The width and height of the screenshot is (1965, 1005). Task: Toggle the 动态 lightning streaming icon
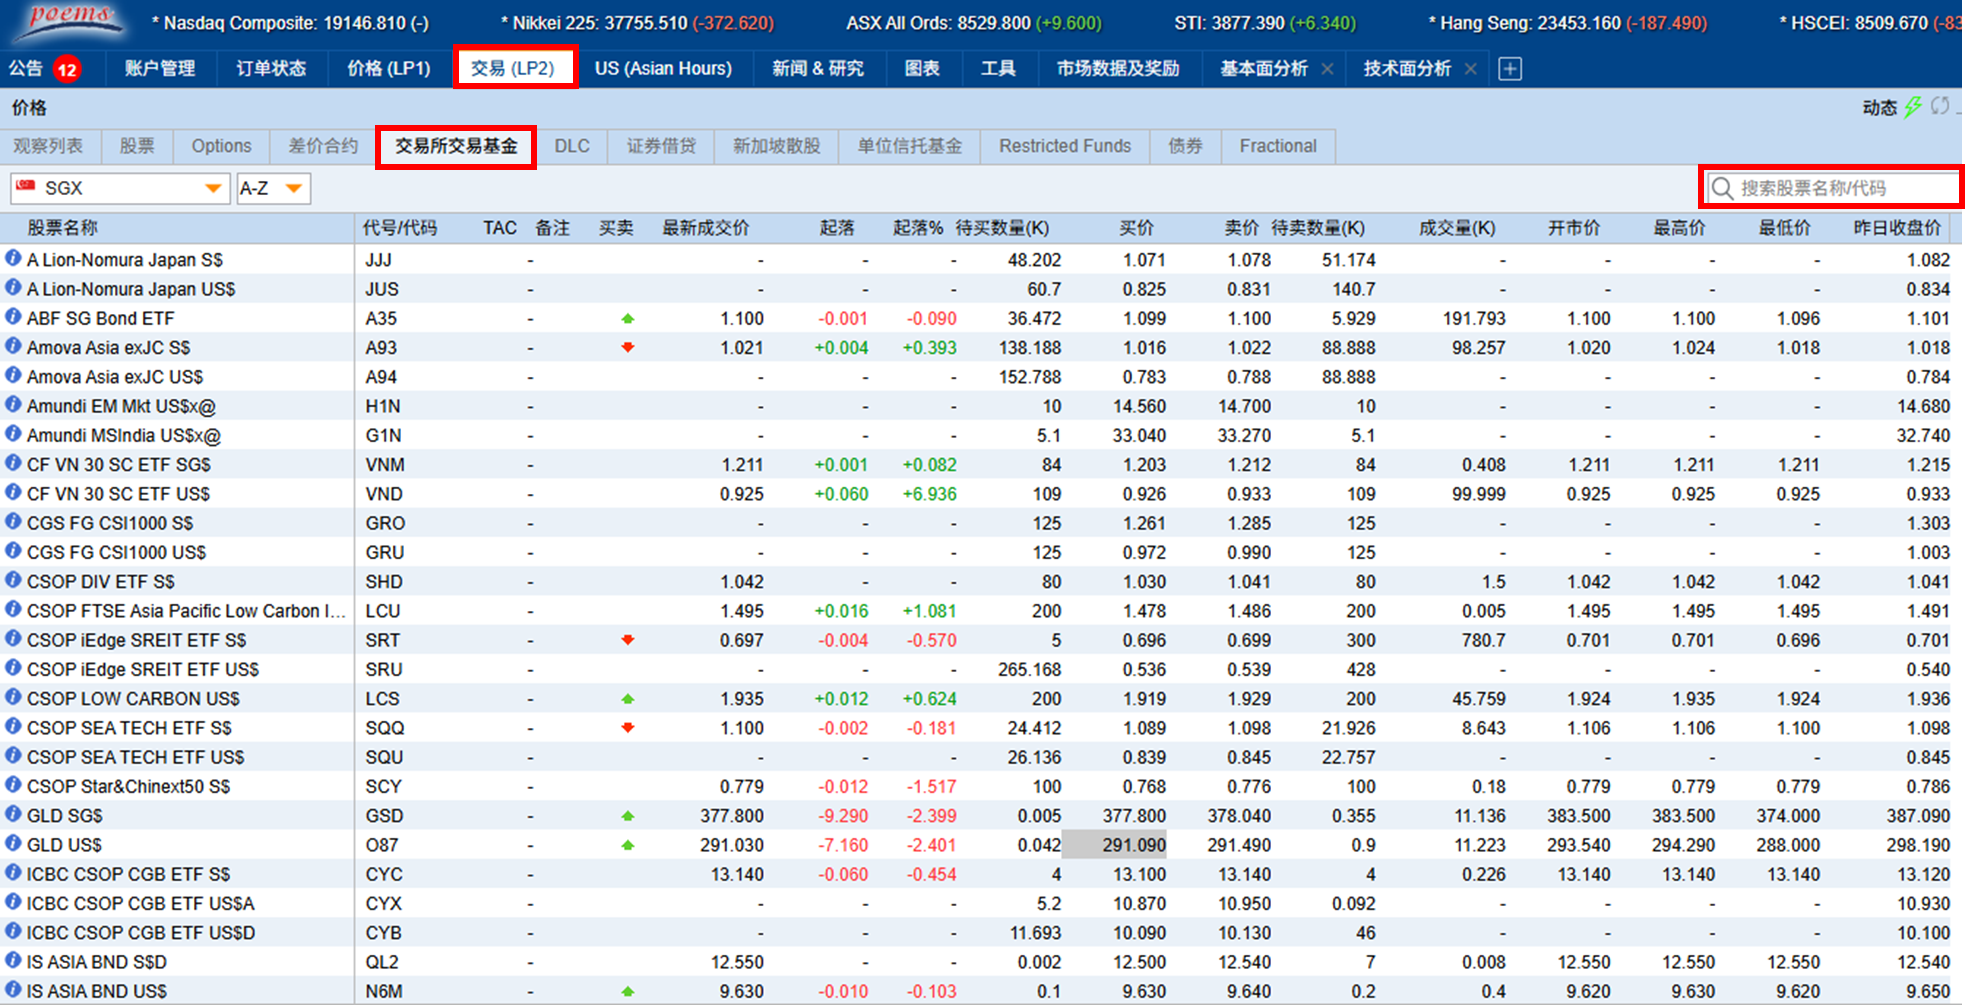pos(1913,107)
